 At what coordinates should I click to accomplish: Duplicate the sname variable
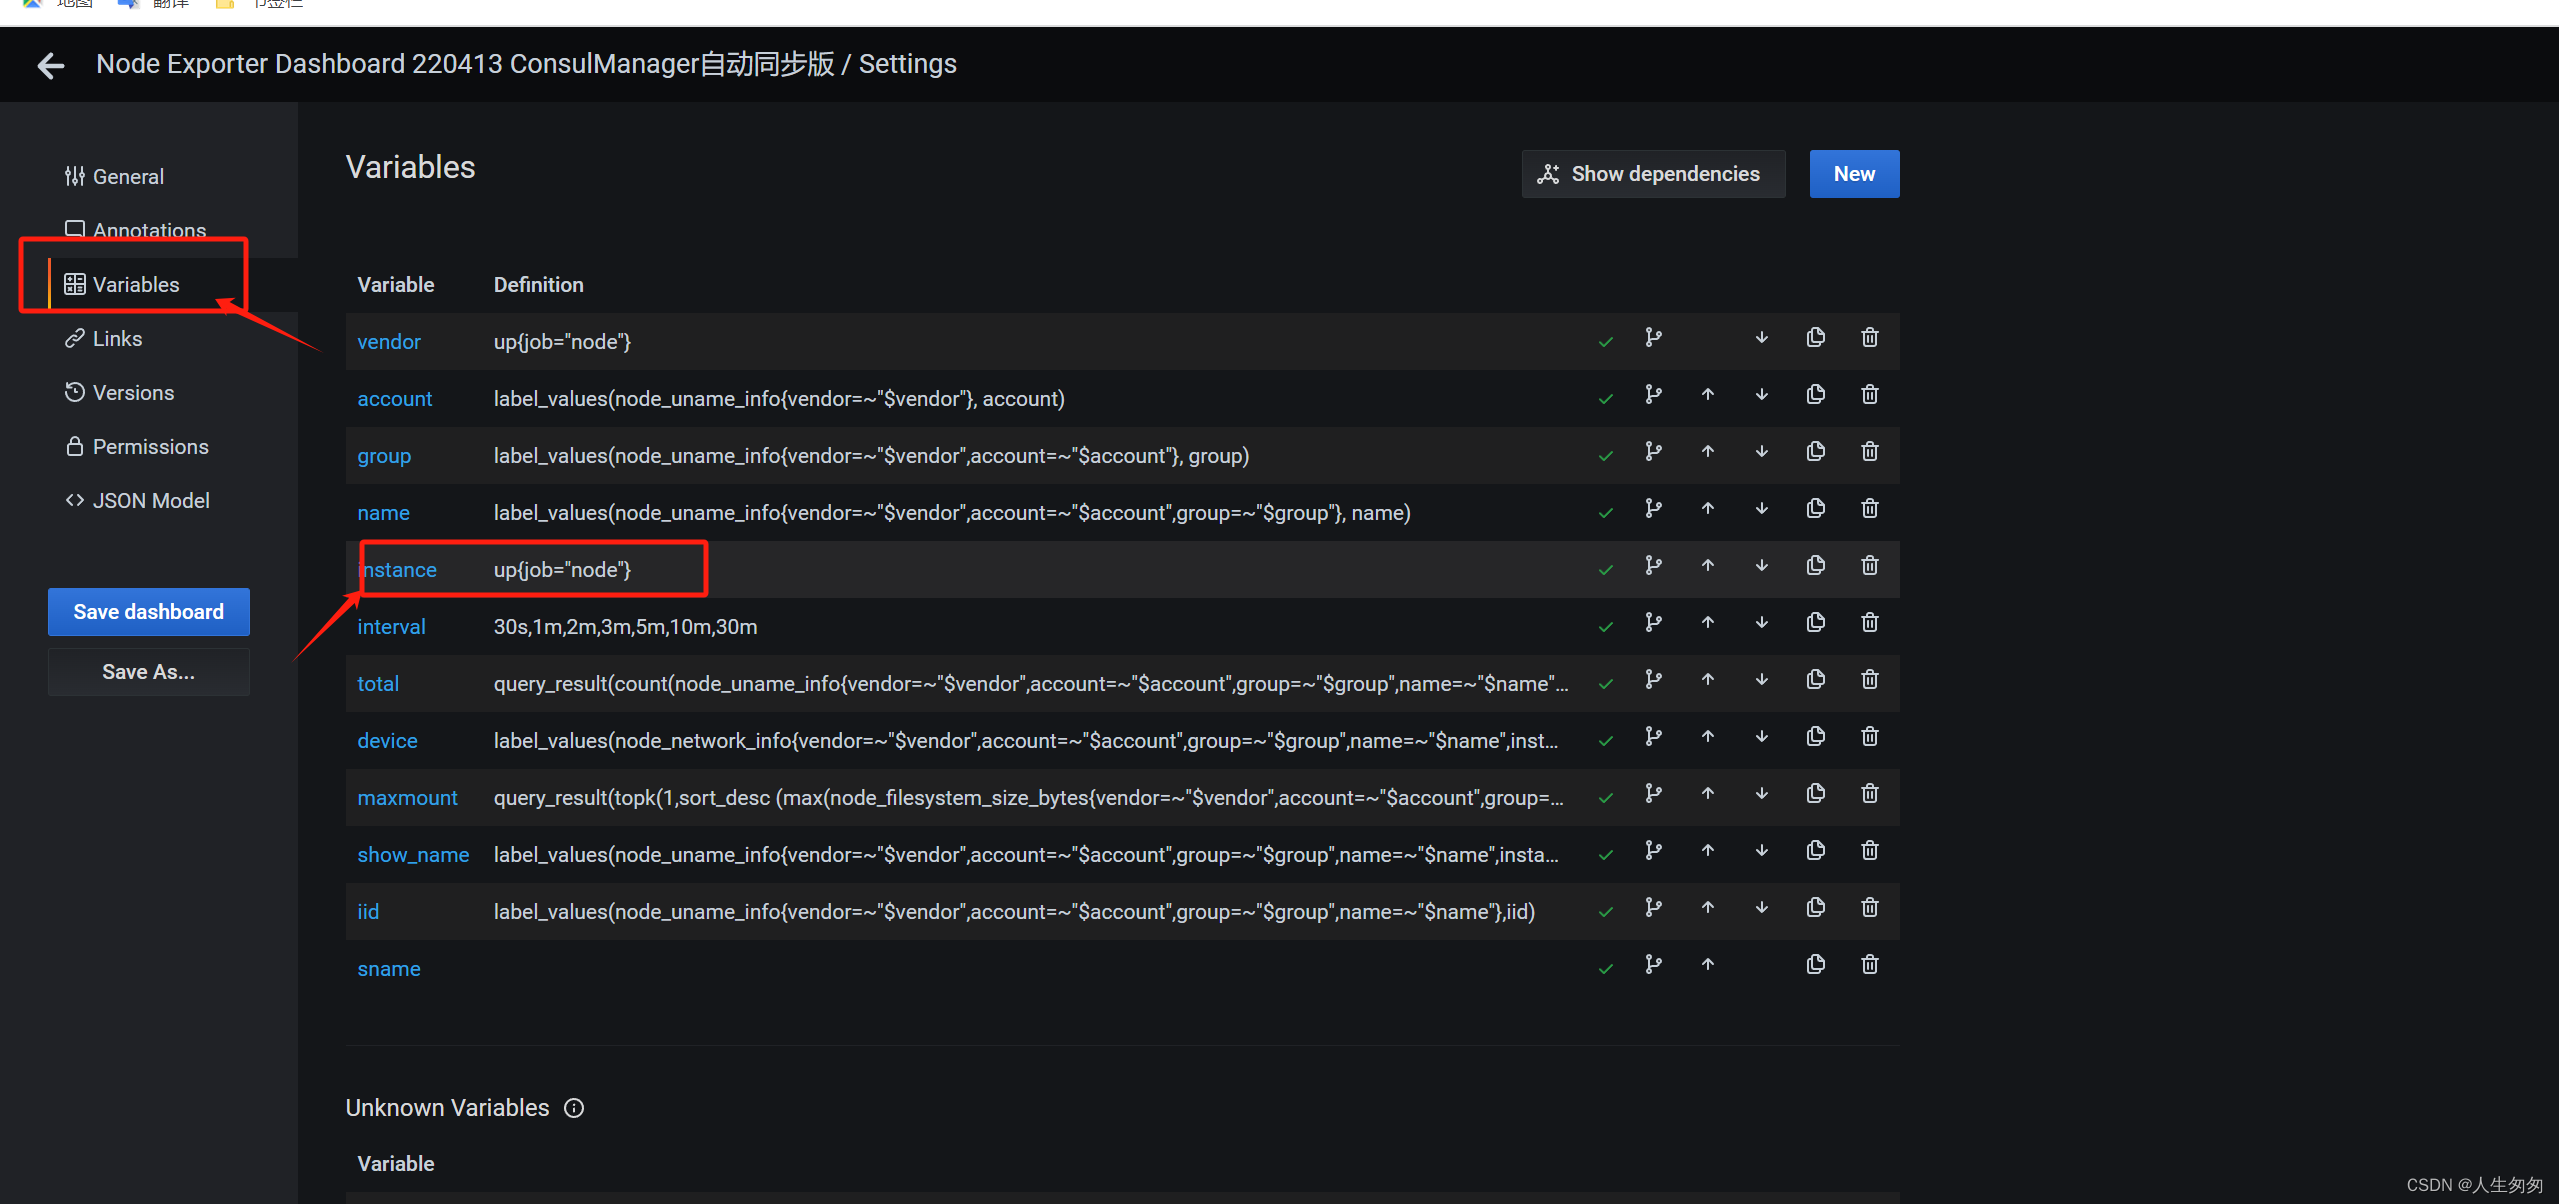pyautogui.click(x=1815, y=965)
